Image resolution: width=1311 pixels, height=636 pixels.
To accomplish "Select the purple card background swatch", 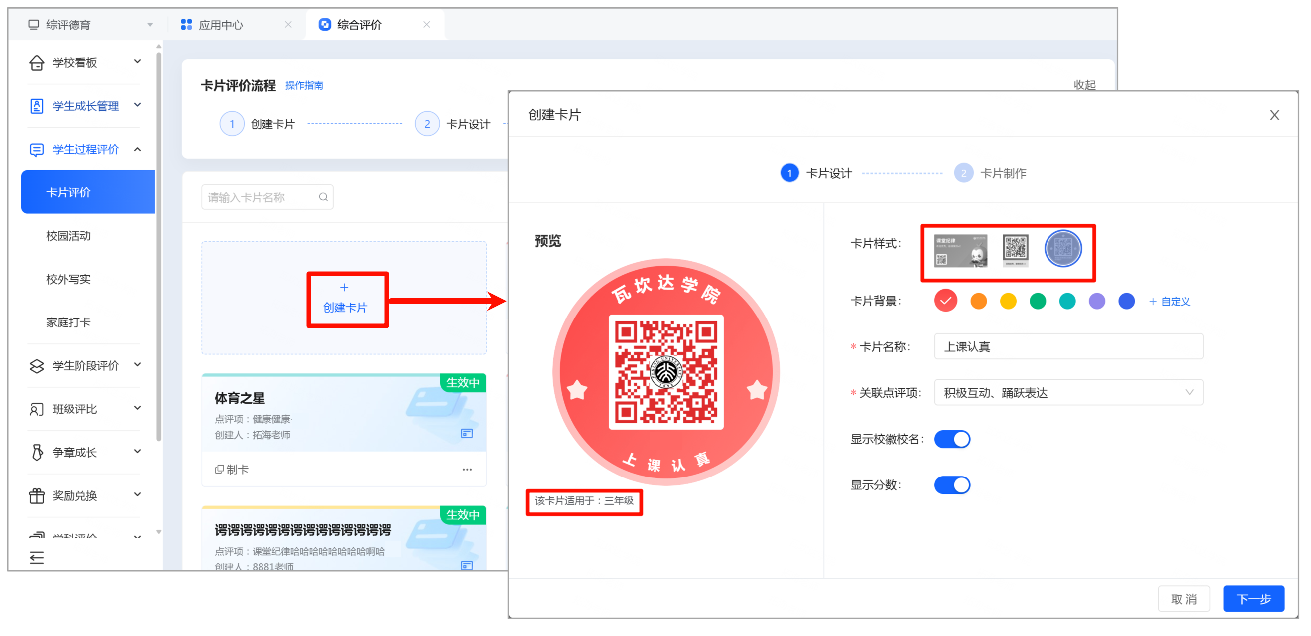I will [x=1097, y=301].
